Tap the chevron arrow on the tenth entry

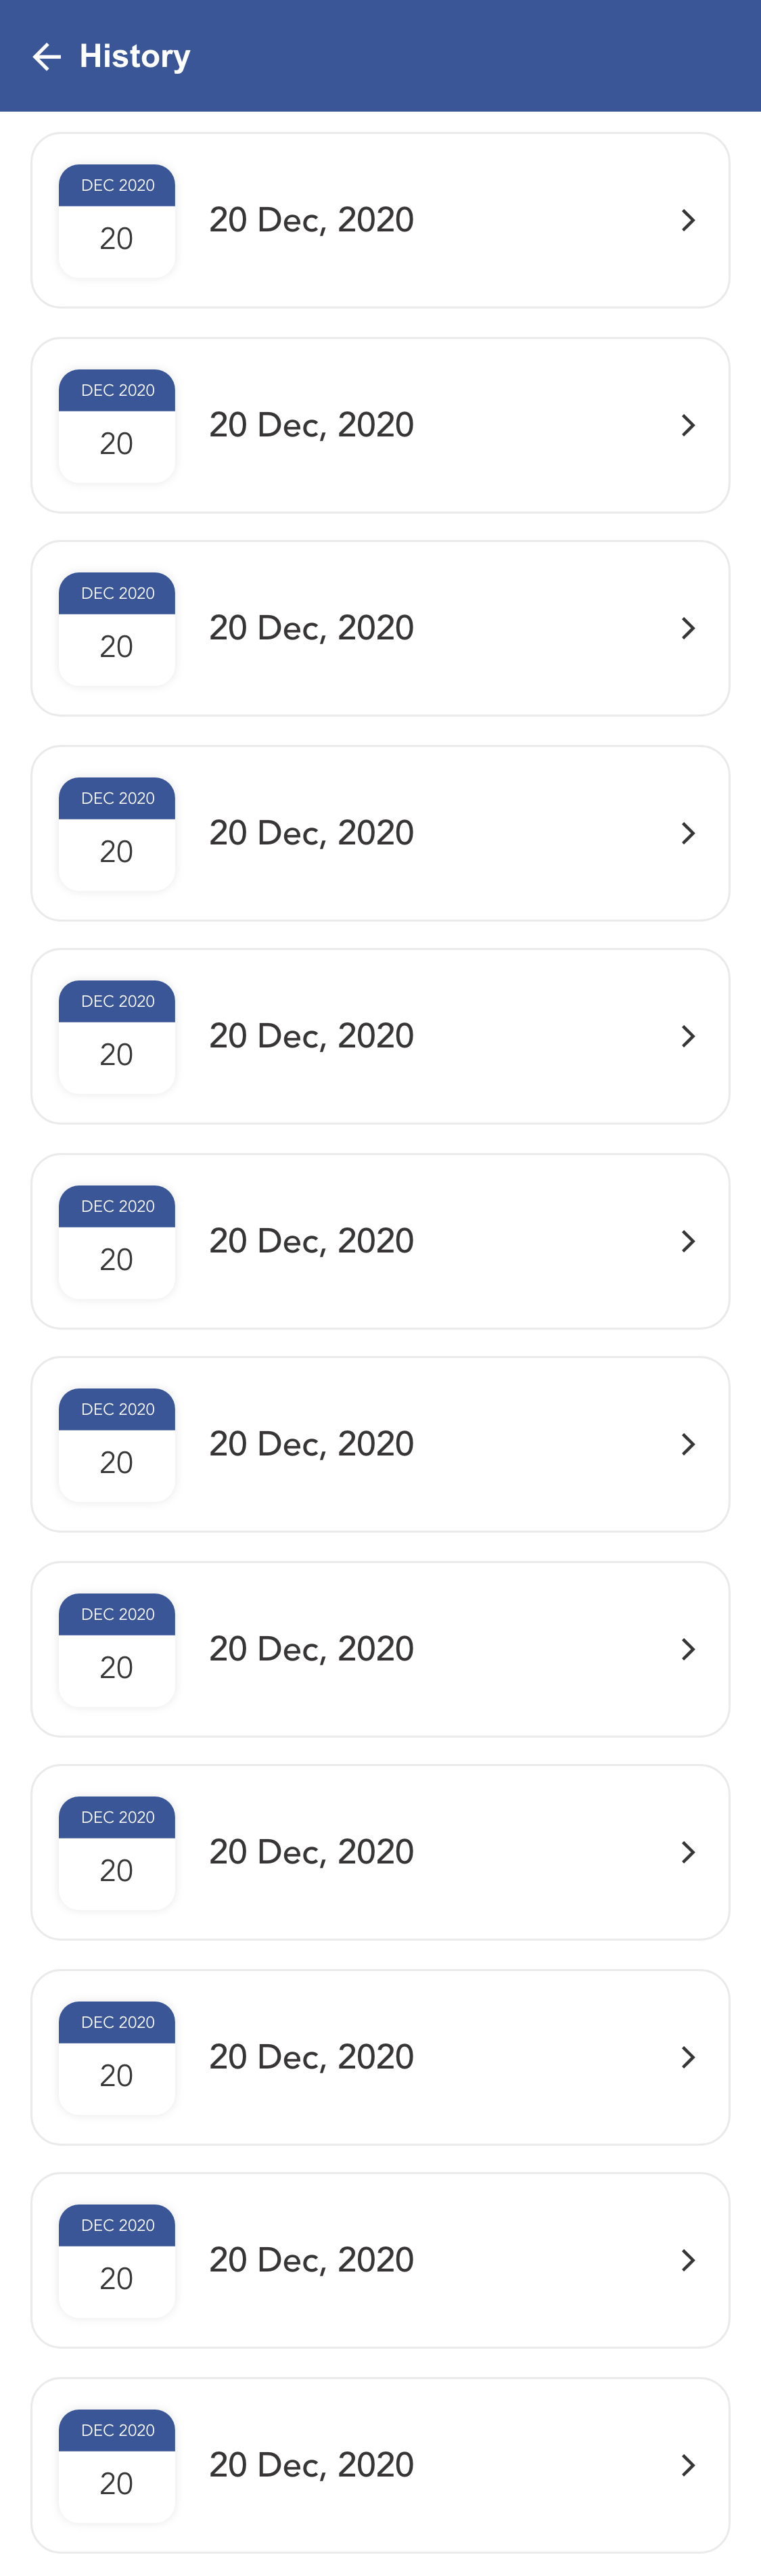(x=688, y=2057)
